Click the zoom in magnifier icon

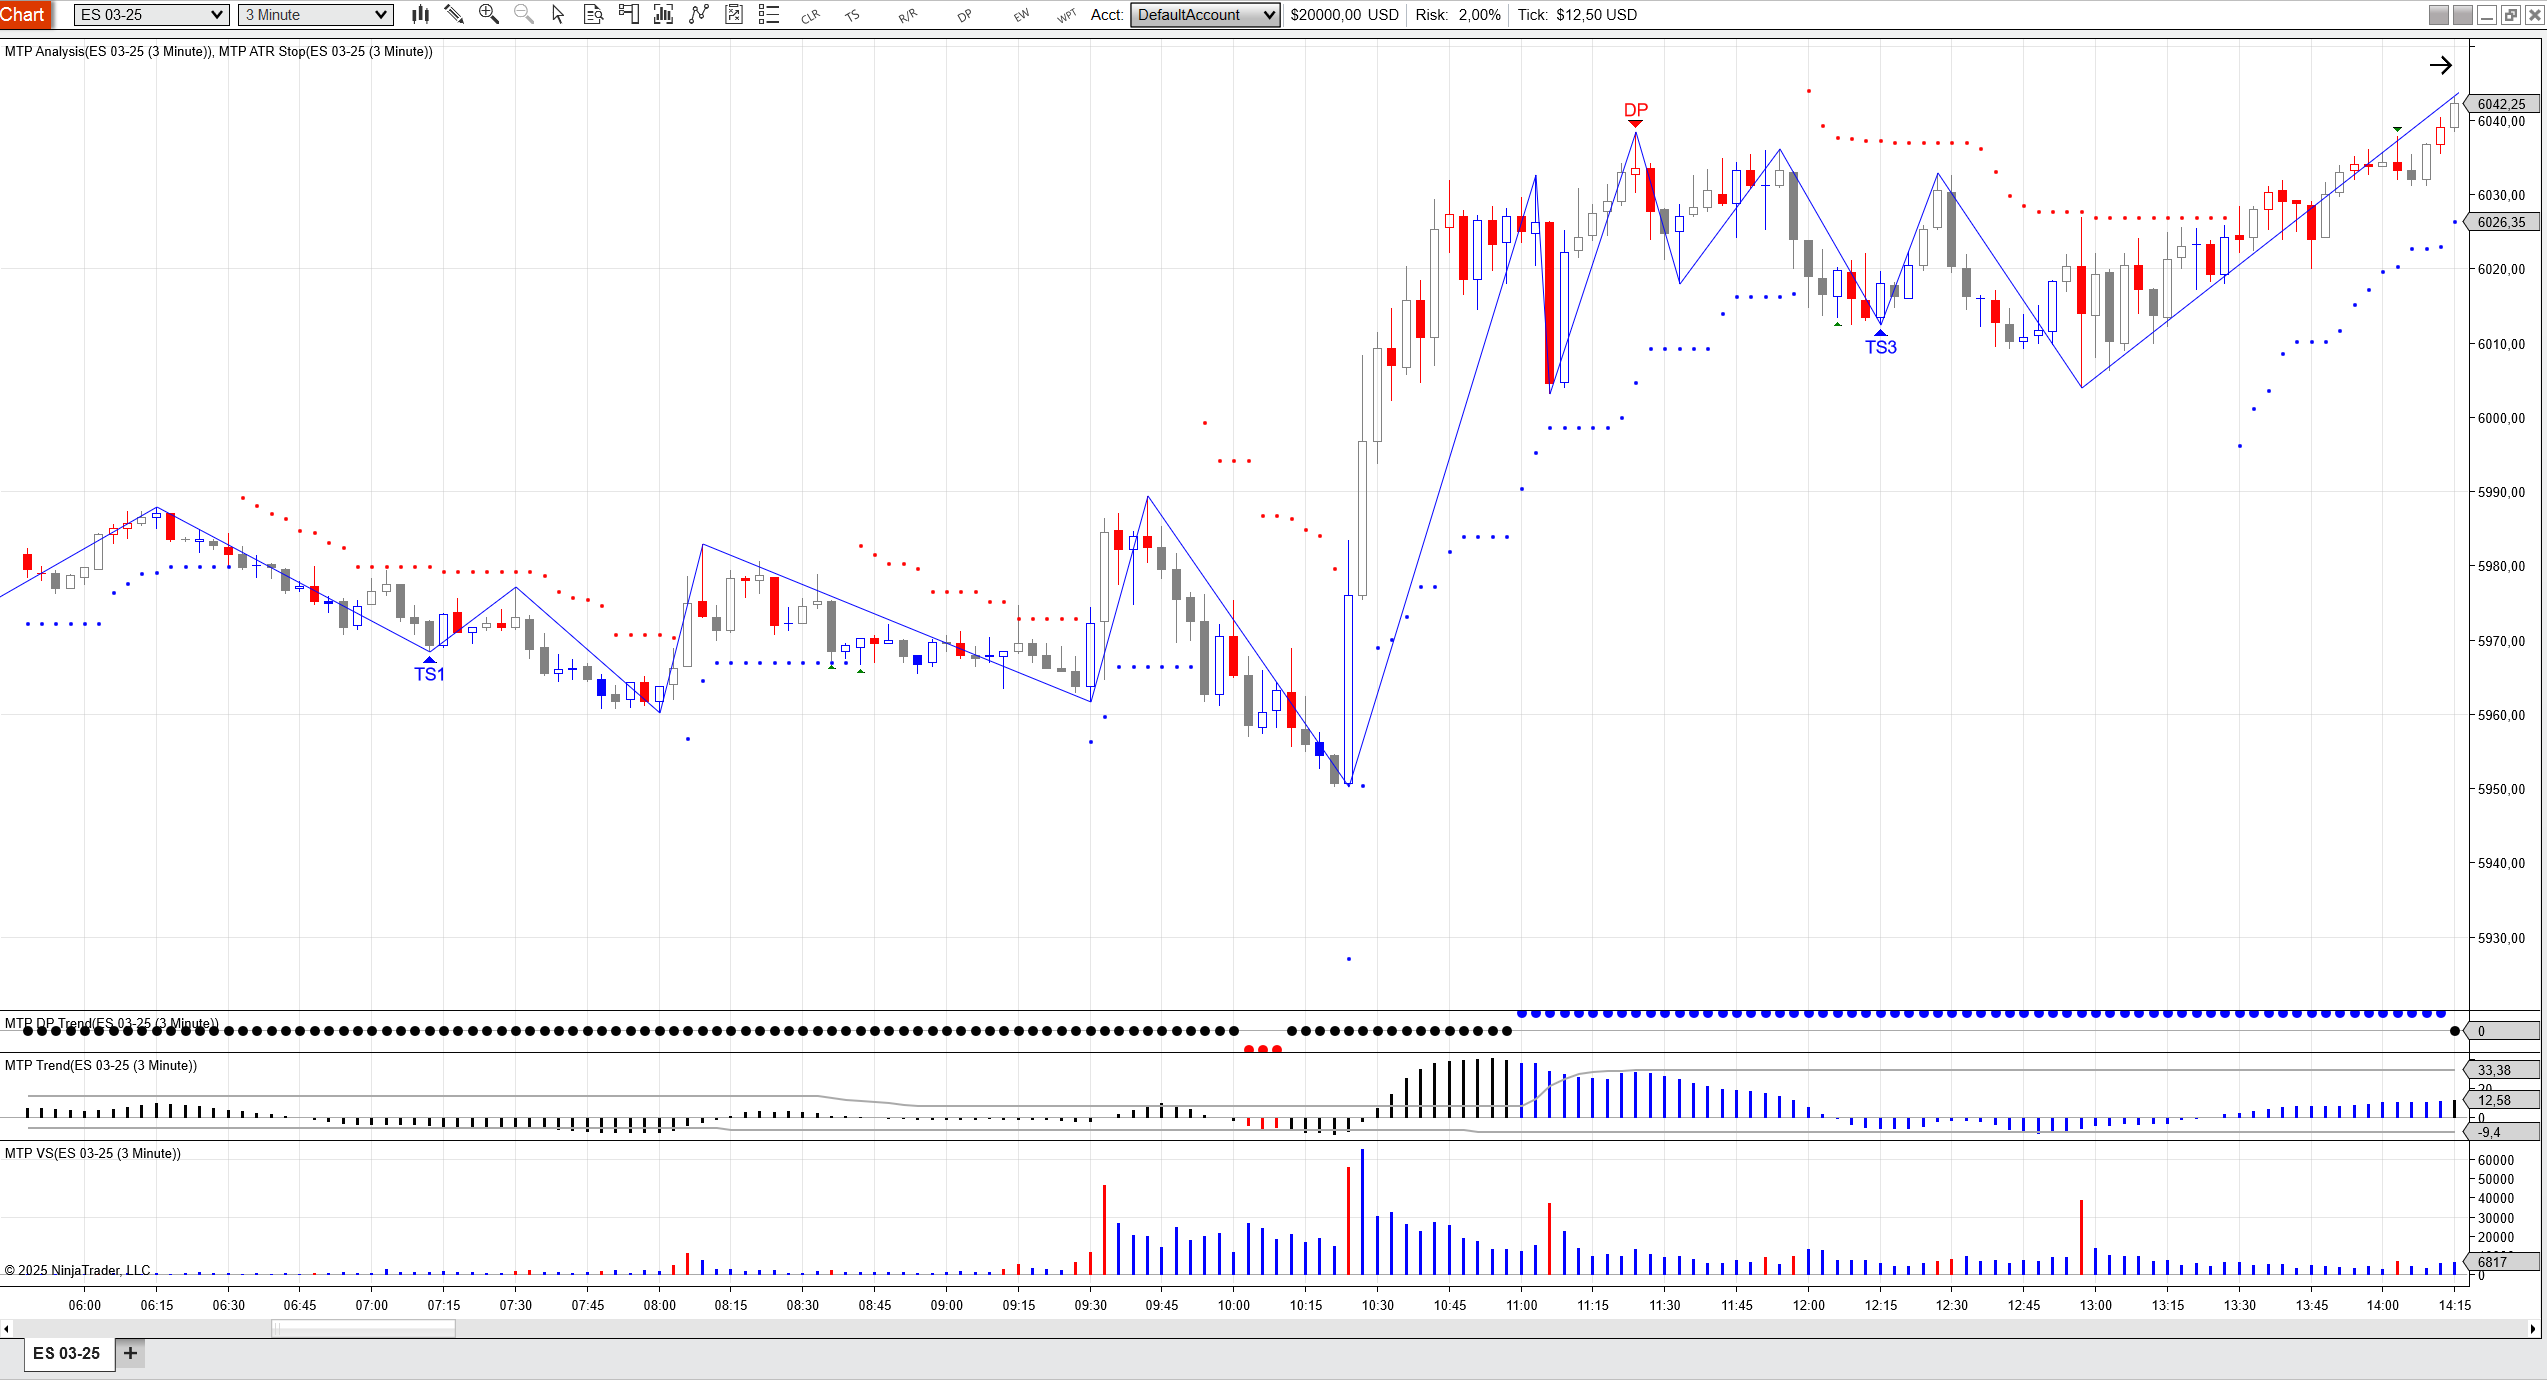(489, 14)
